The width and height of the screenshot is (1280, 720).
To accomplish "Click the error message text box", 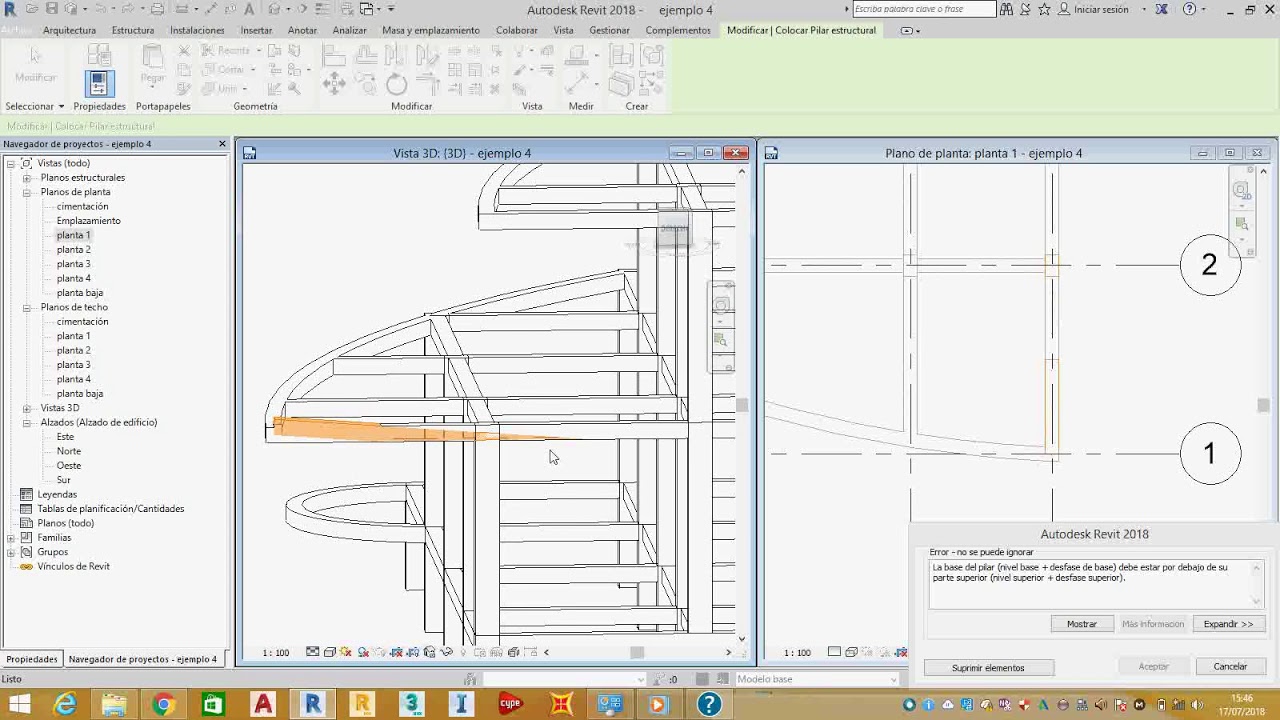I will click(x=1096, y=583).
